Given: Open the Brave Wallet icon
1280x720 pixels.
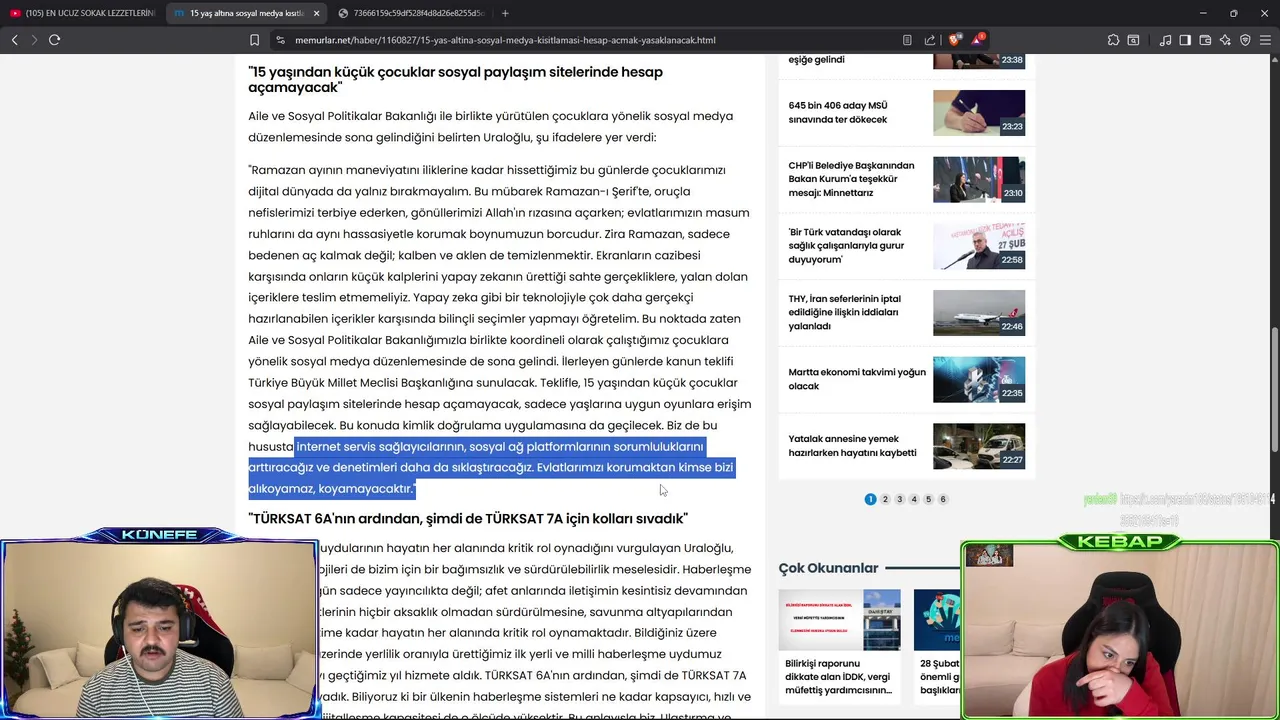Looking at the screenshot, I should tap(1205, 40).
